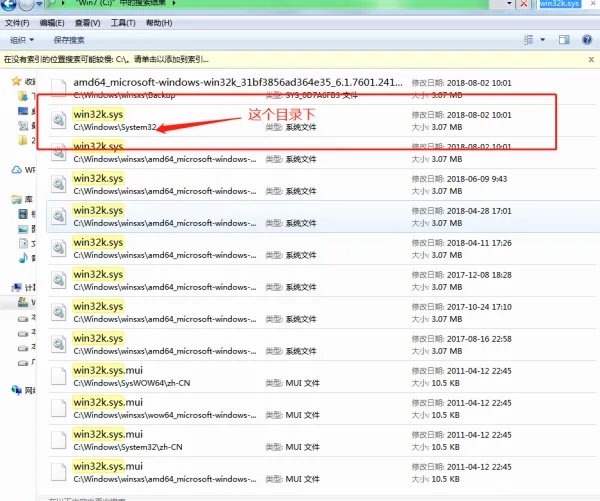The image size is (600, 501).
Task: Select the amd64_microsoft-windows-win32k_31bf3856ad364e35 file name
Action: (x=238, y=82)
